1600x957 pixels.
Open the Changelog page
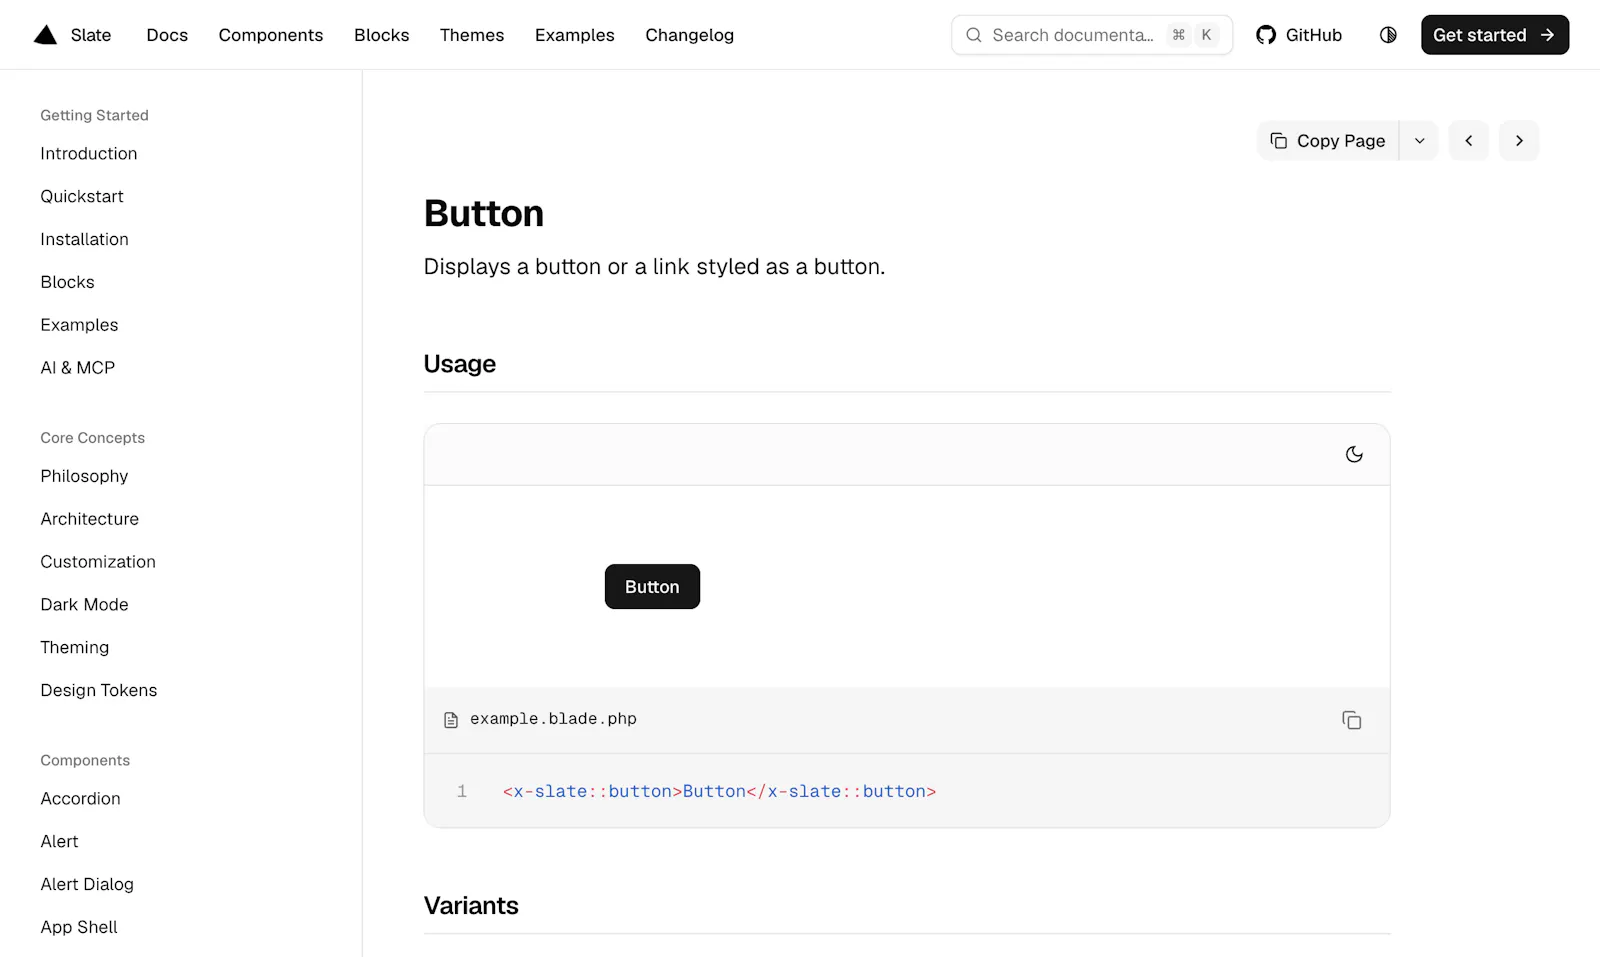pyautogui.click(x=690, y=35)
